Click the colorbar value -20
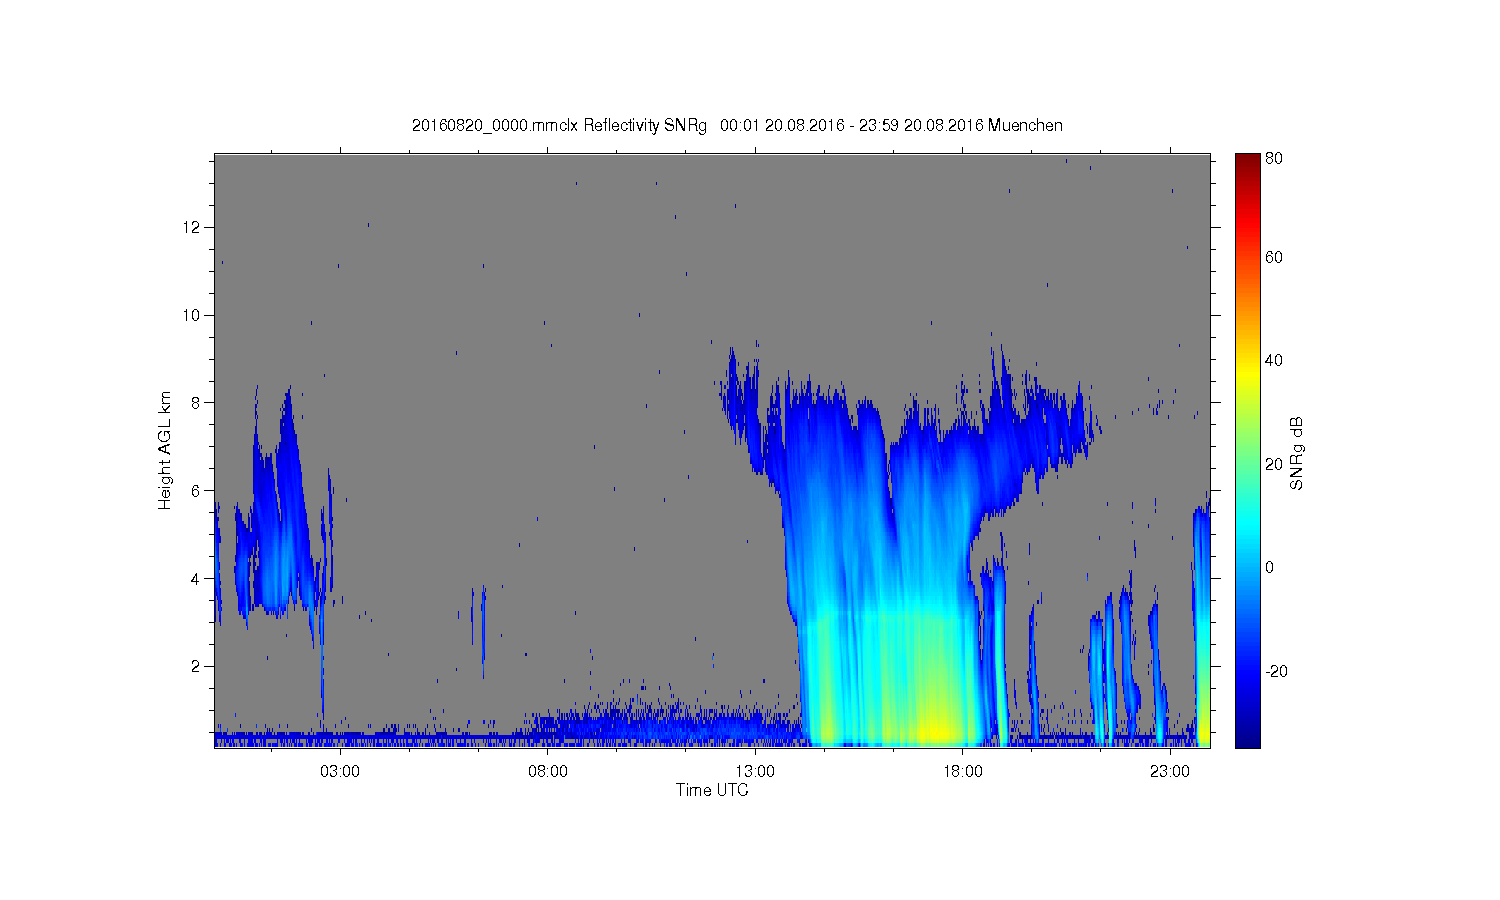The image size is (1500, 900). tap(1276, 671)
